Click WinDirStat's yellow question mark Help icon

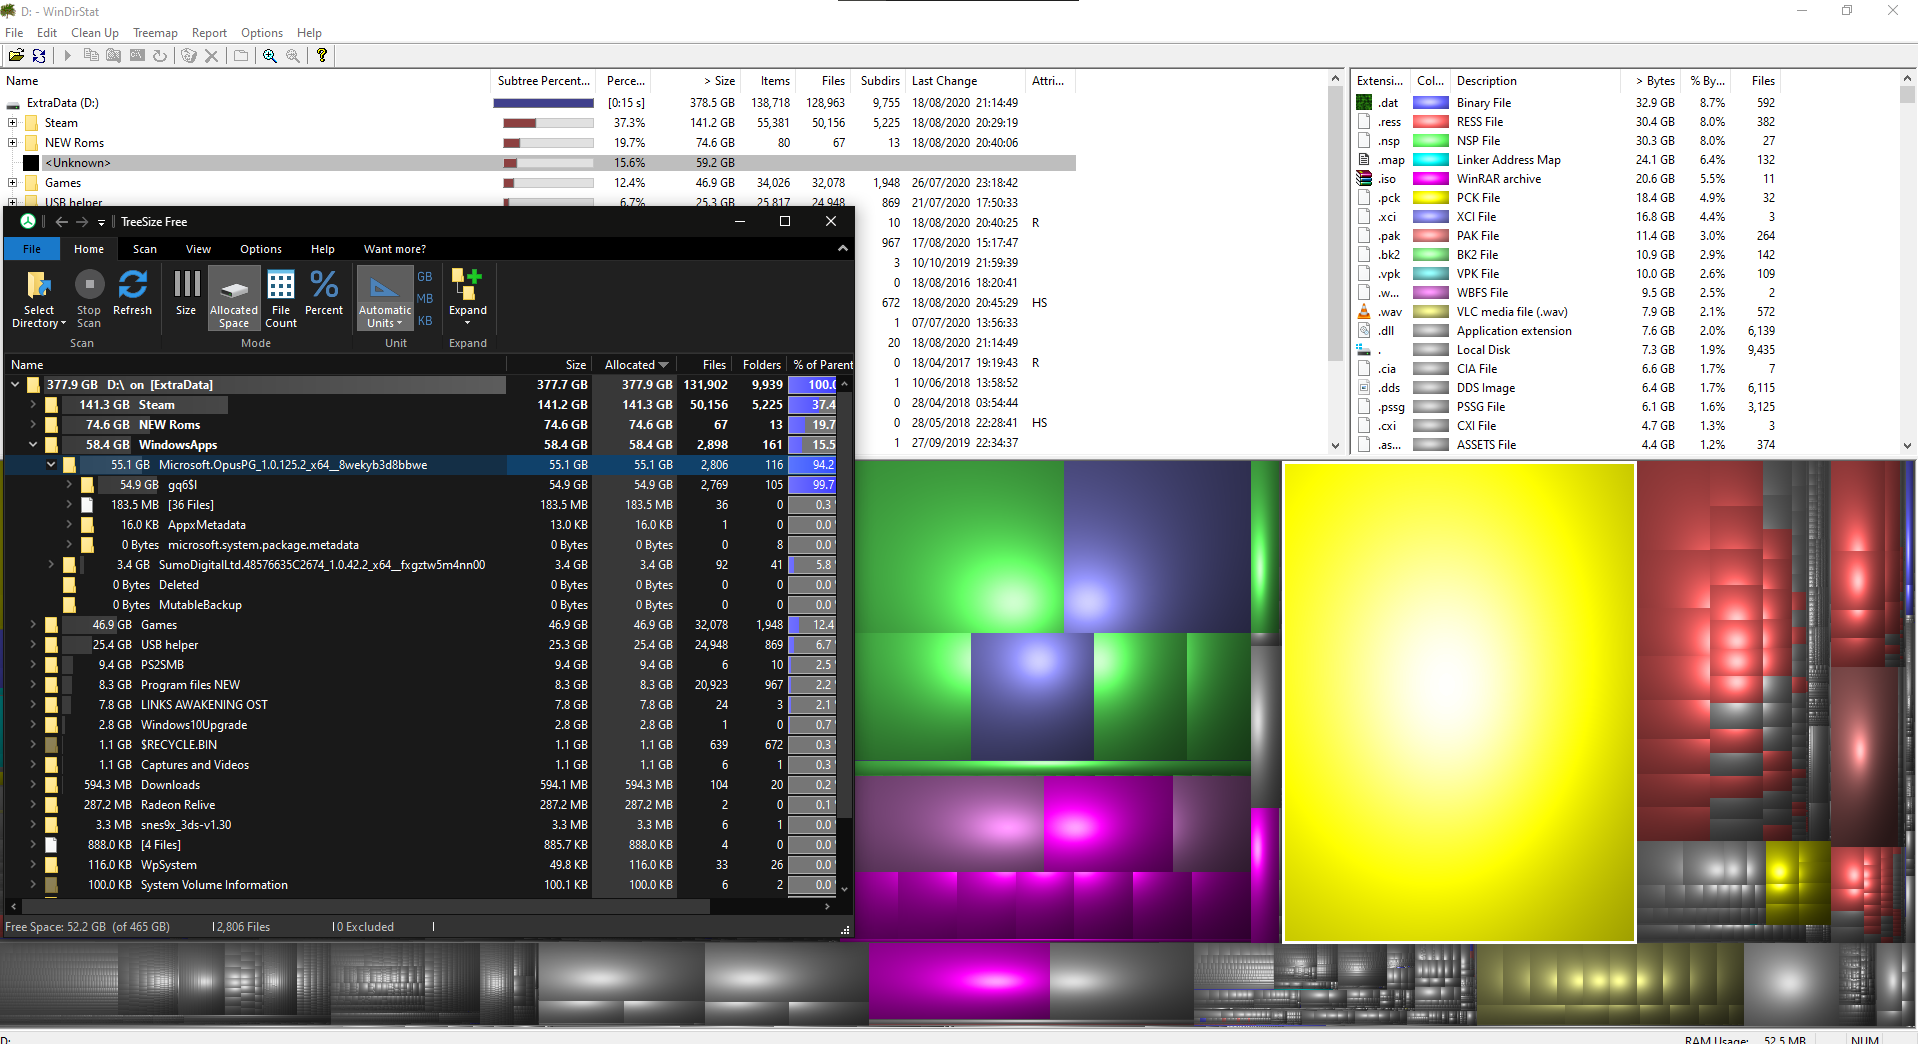pyautogui.click(x=322, y=56)
